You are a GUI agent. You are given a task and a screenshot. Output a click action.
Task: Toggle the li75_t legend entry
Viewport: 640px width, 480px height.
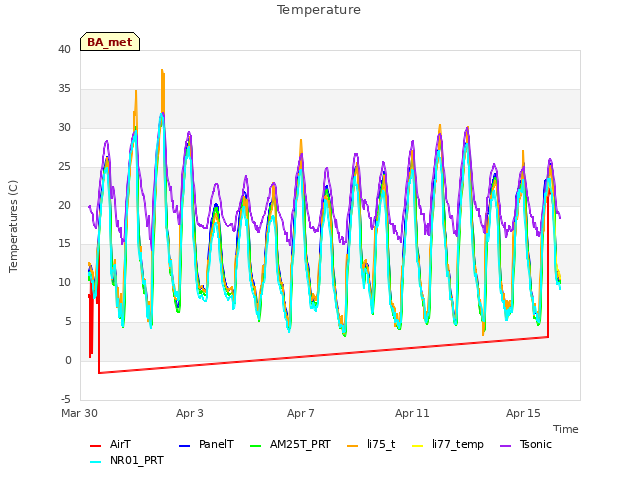[x=371, y=444]
